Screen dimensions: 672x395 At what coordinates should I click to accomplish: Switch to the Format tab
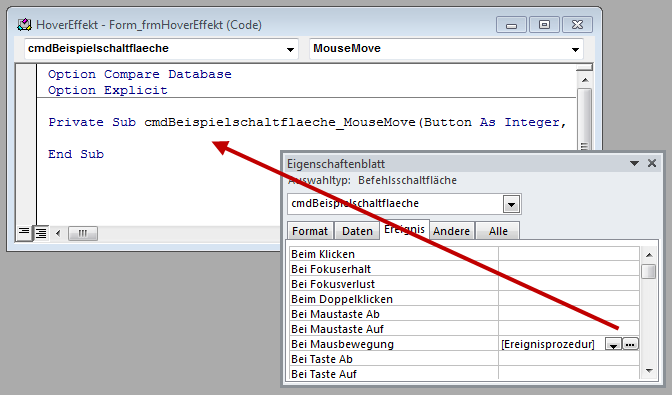[310, 231]
